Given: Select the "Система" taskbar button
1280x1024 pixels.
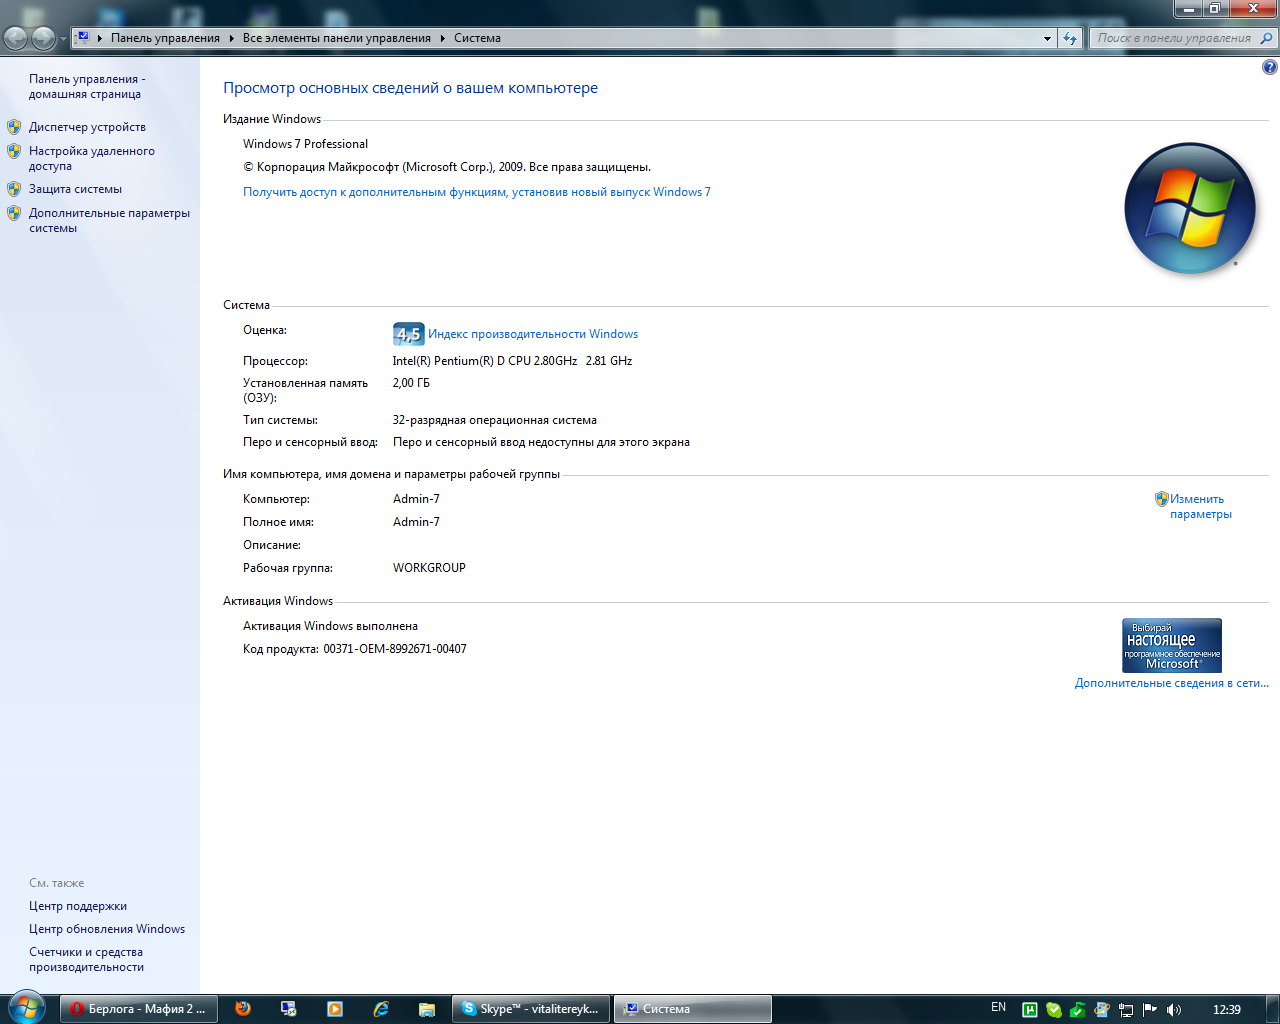Looking at the screenshot, I should pos(692,1009).
